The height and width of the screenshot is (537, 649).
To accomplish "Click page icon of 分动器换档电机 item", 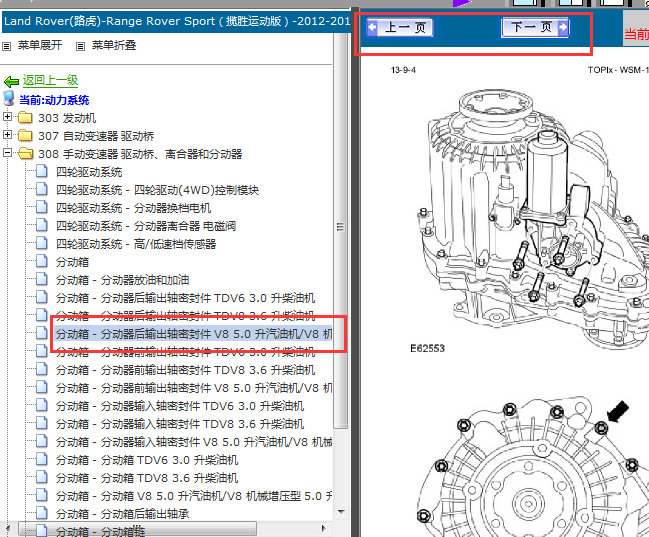I will pyautogui.click(x=42, y=207).
